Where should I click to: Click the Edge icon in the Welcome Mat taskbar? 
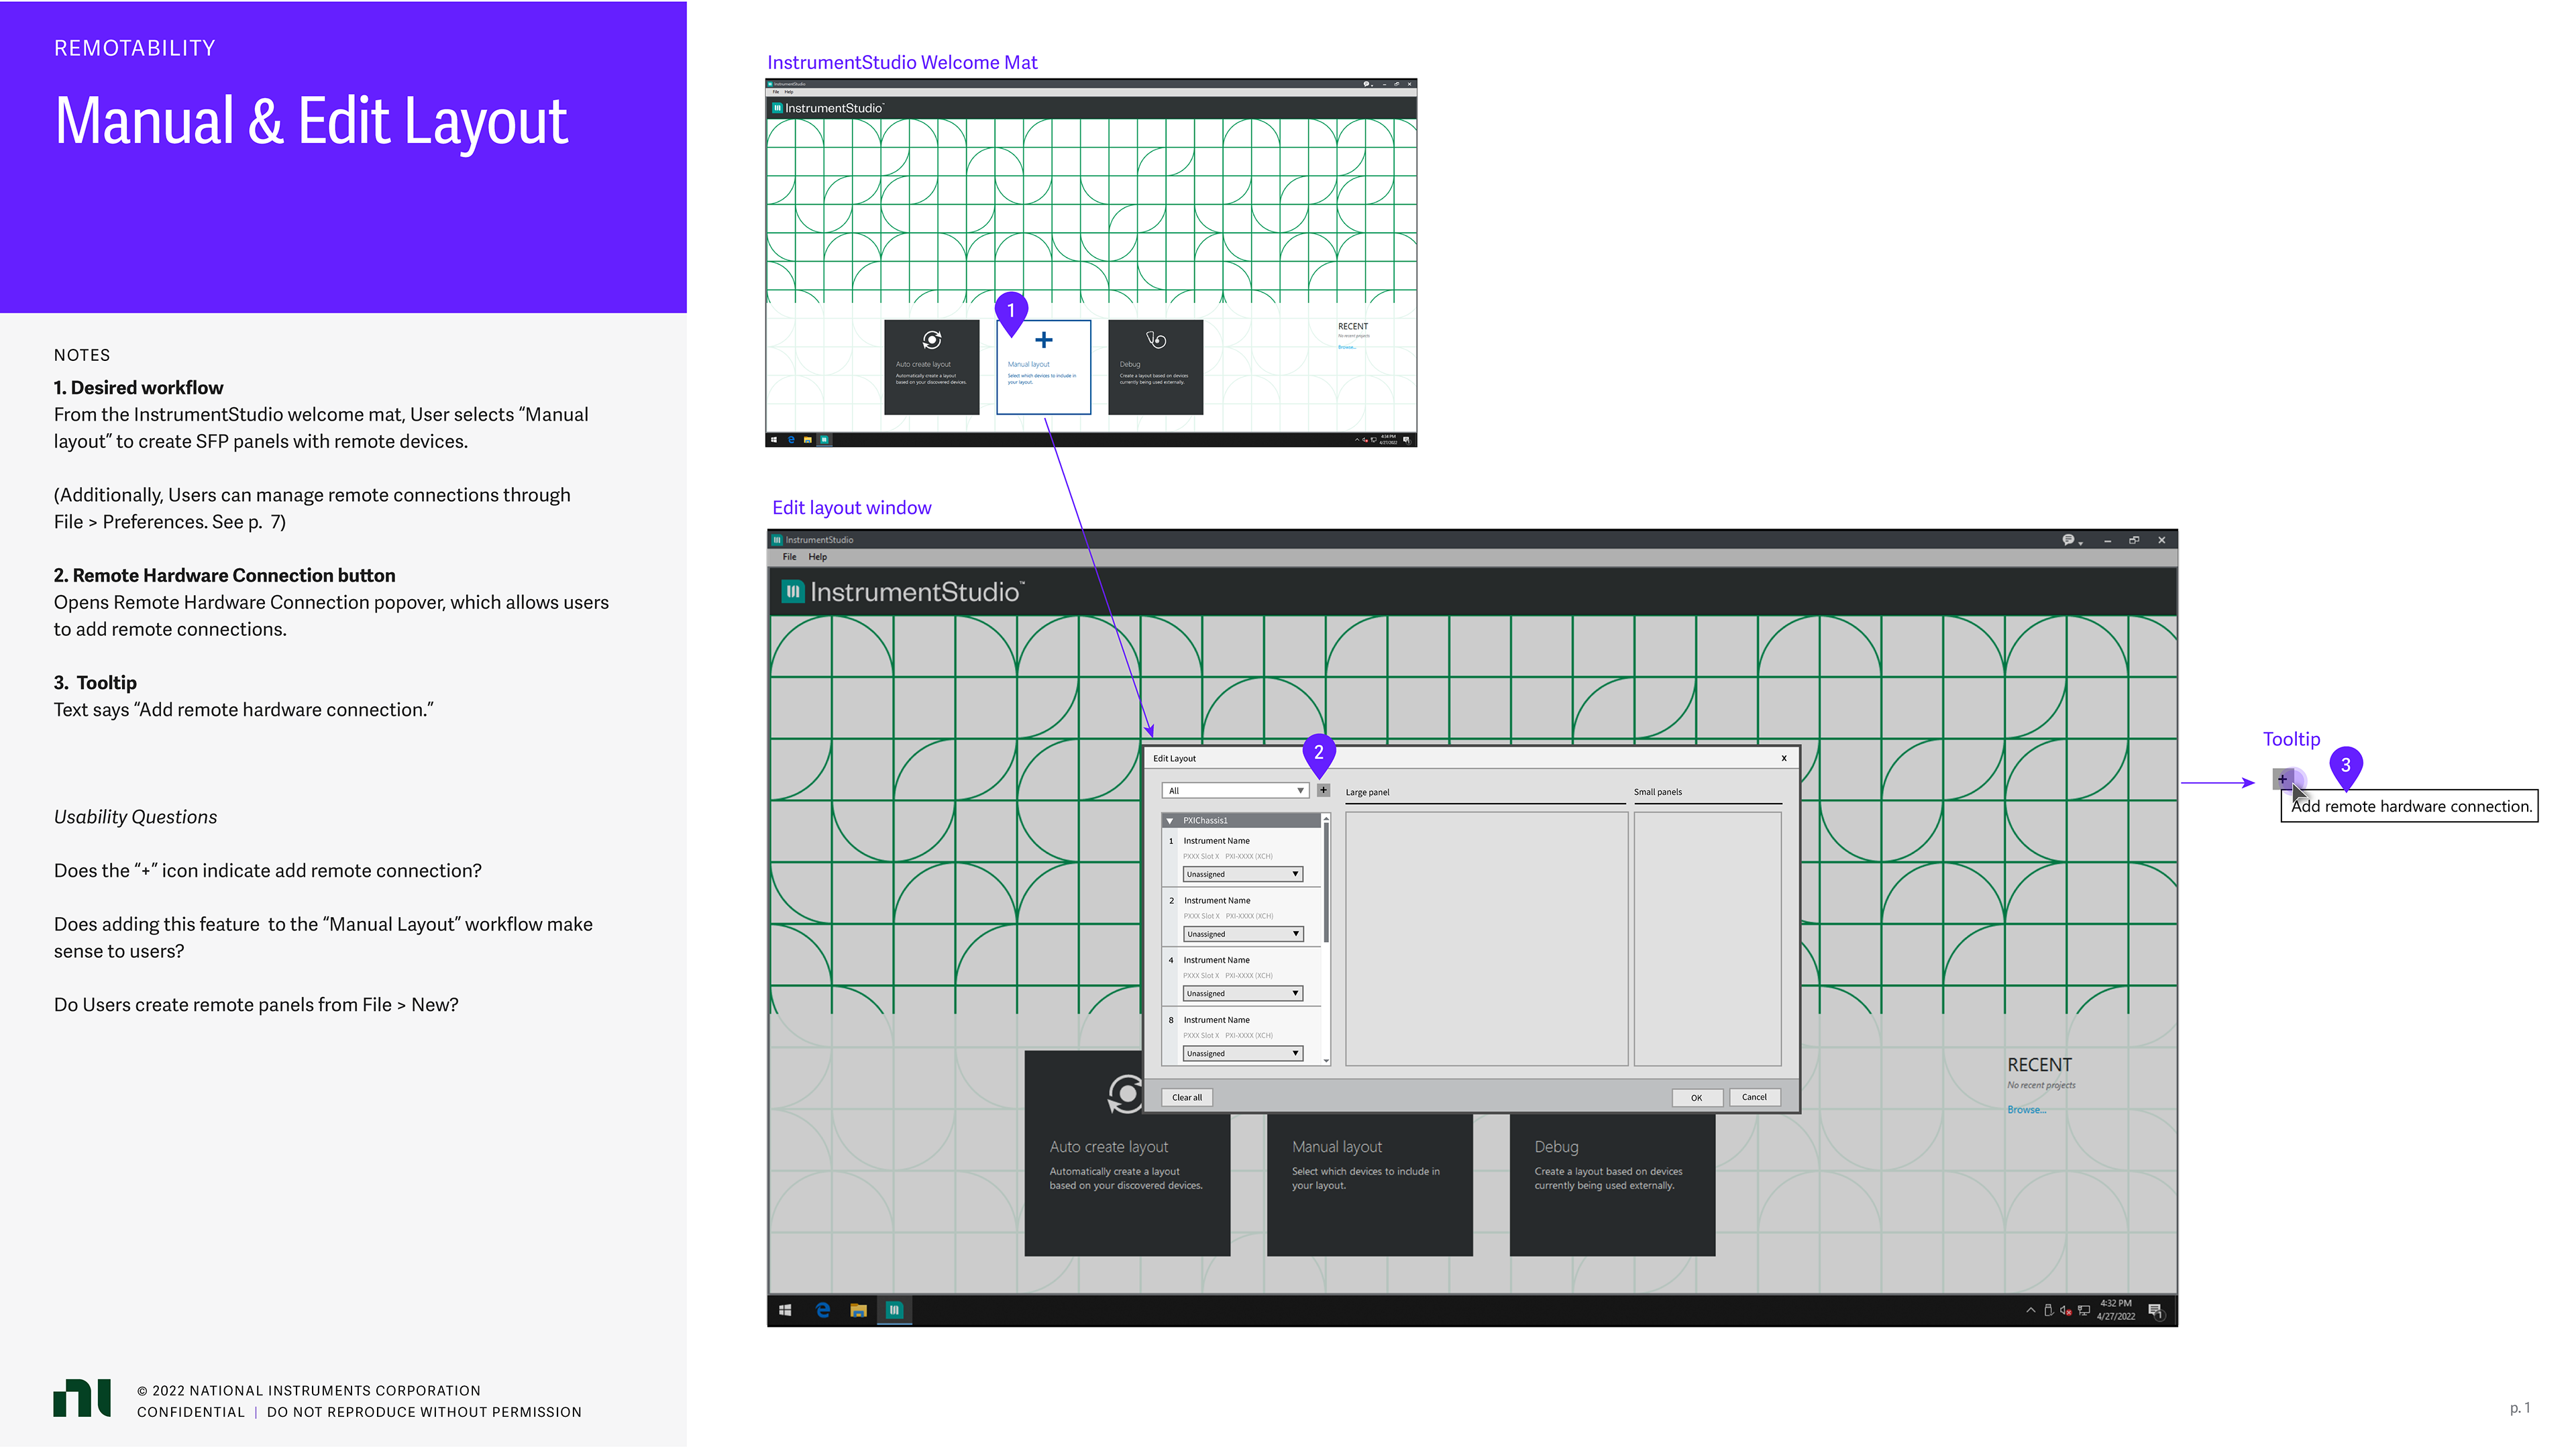pos(791,439)
